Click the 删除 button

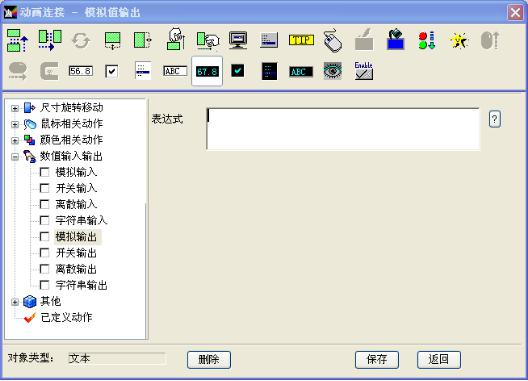209,360
